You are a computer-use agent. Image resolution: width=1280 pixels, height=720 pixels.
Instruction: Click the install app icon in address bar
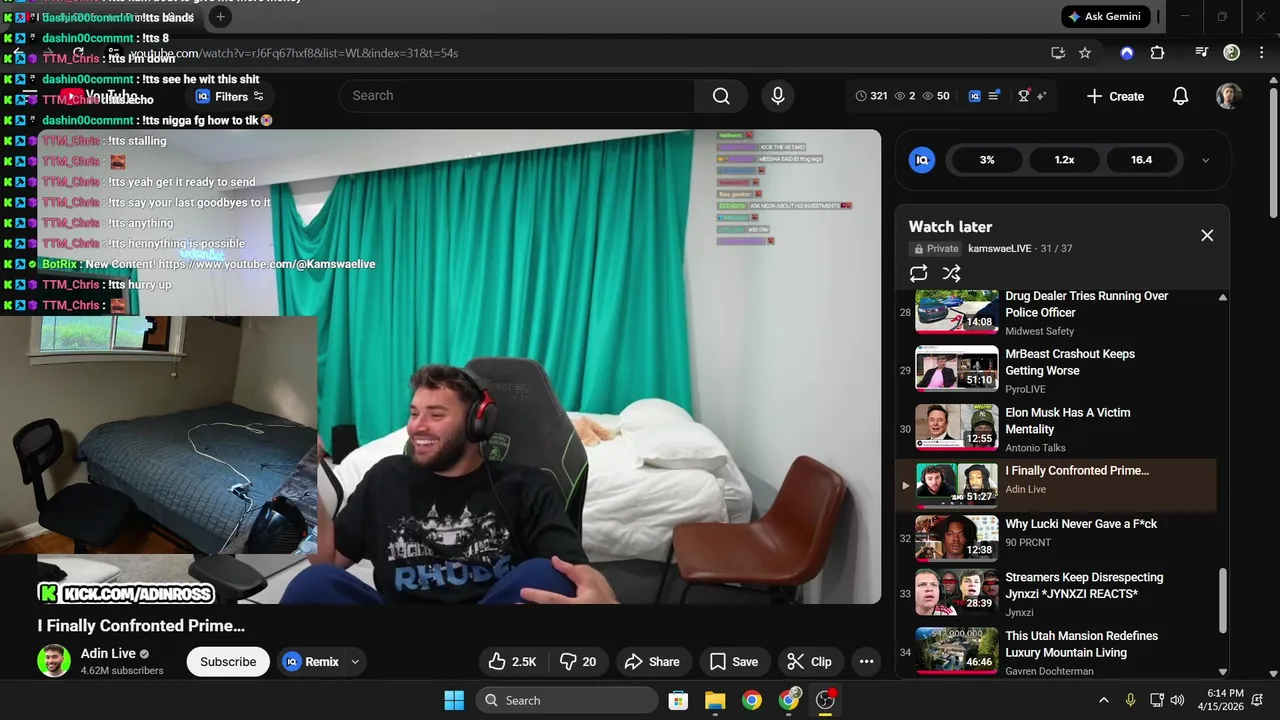coord(1058,53)
